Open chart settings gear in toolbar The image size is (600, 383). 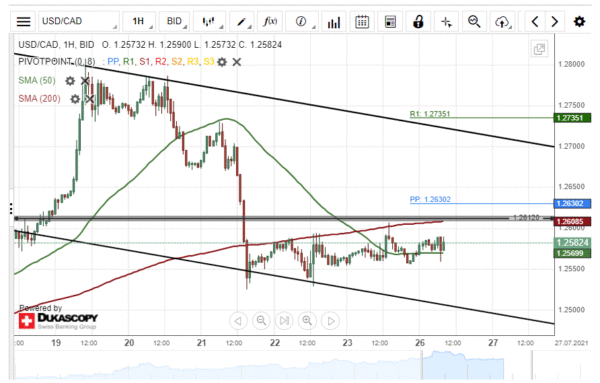pyautogui.click(x=579, y=21)
